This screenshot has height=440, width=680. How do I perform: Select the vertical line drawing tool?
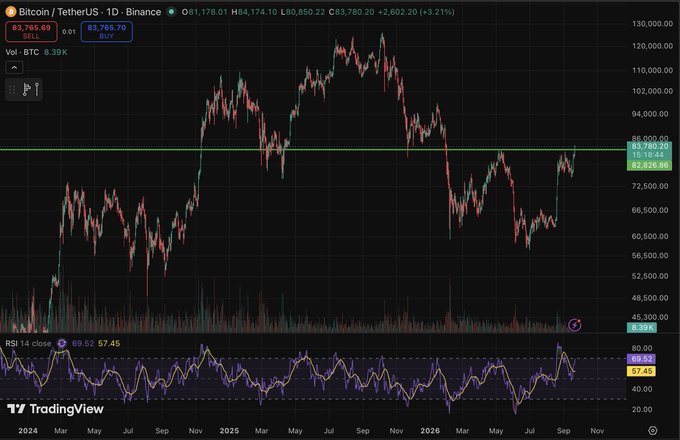coord(37,89)
